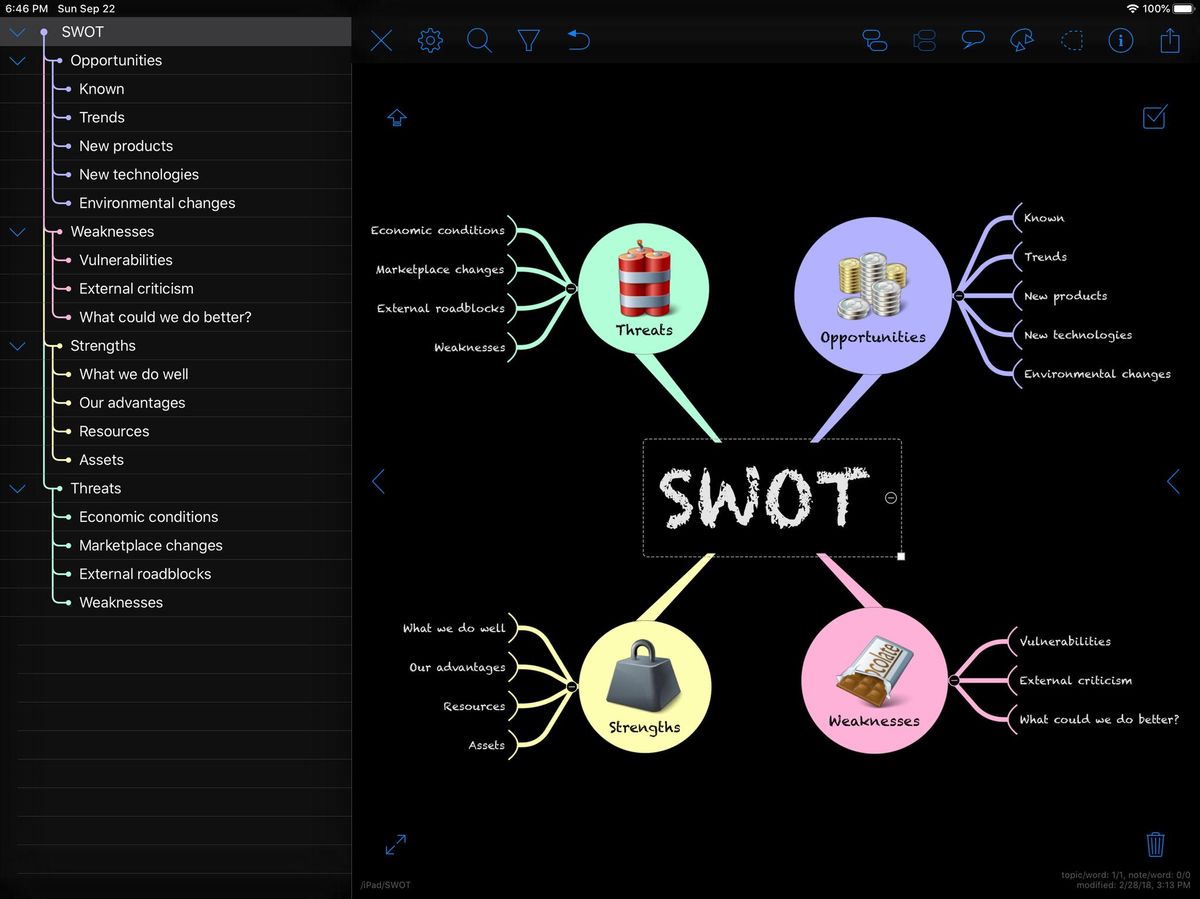Create a relationship link between topics

[1022, 40]
